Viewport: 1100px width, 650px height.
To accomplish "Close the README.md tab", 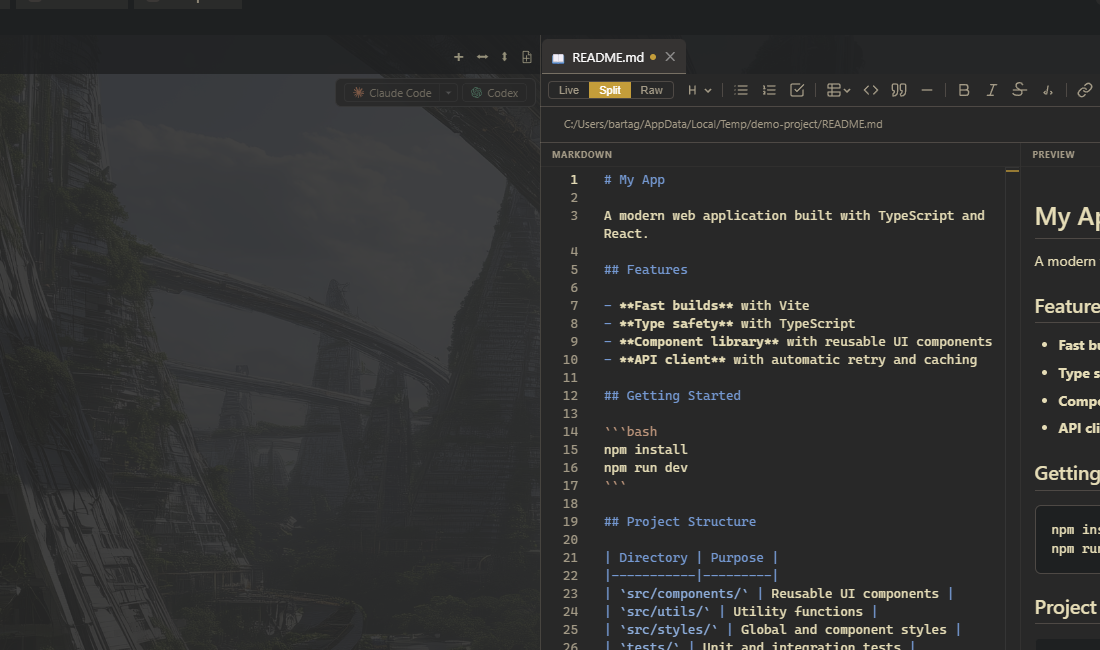I will click(x=670, y=57).
